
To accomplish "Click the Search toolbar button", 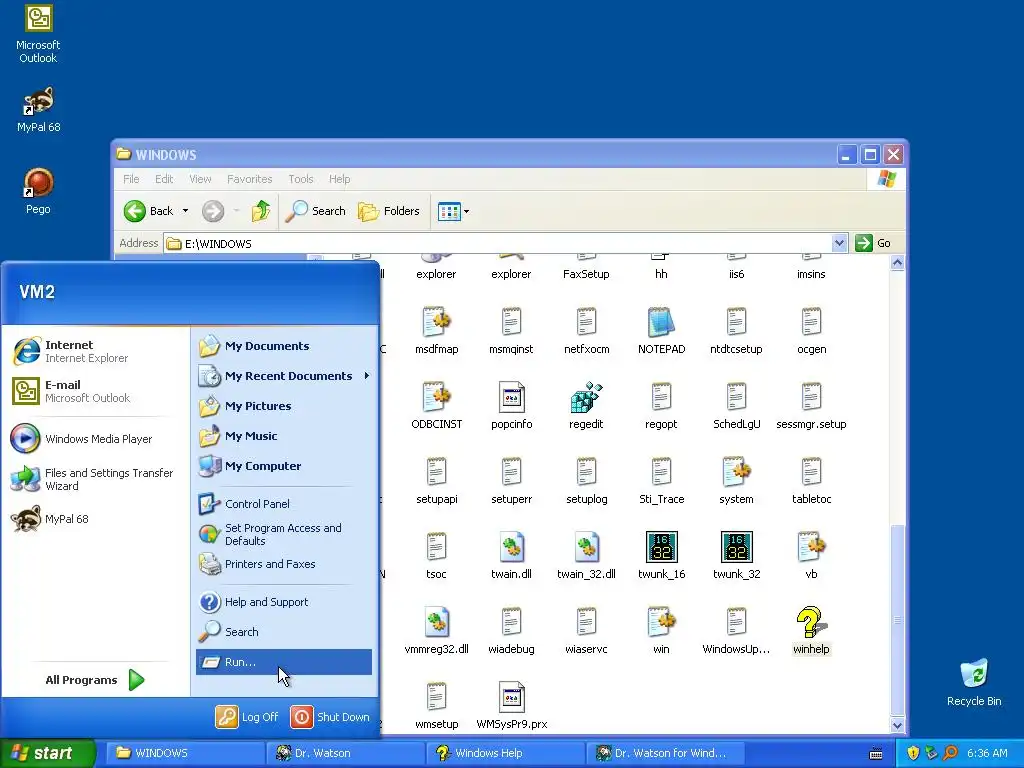I will pos(316,211).
